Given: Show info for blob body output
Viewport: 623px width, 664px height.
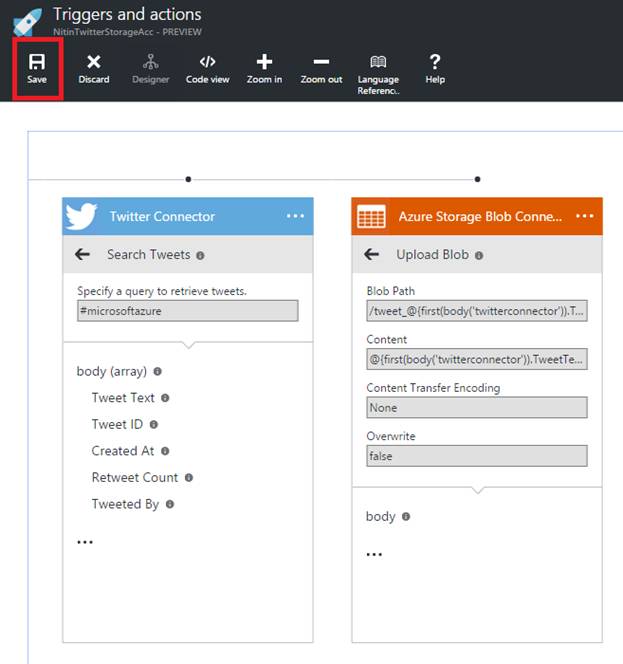Looking at the screenshot, I should tap(406, 517).
